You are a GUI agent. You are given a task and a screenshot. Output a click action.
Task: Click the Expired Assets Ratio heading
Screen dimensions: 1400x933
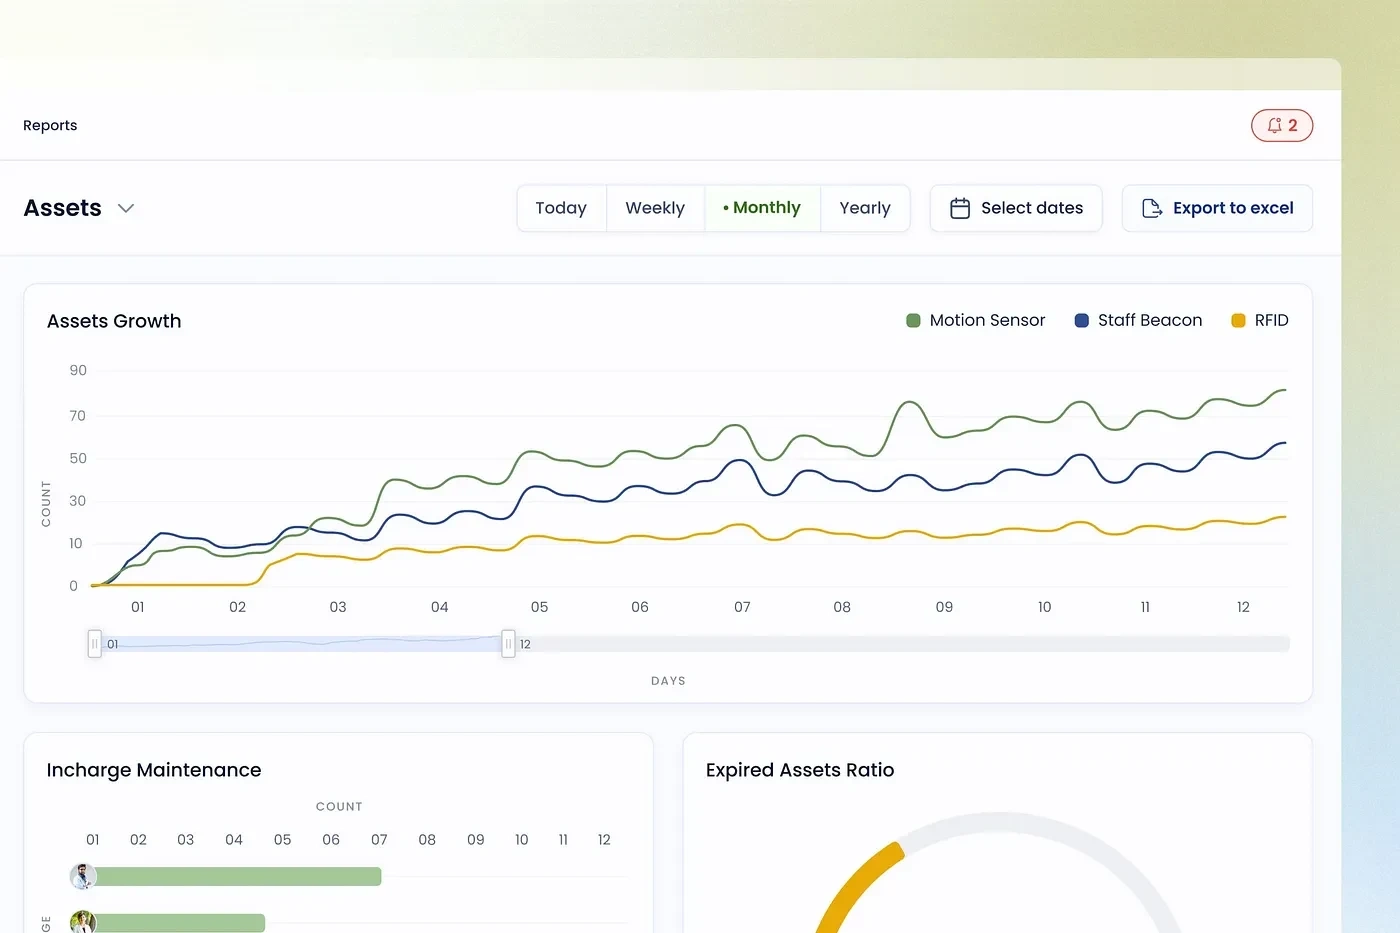point(800,770)
